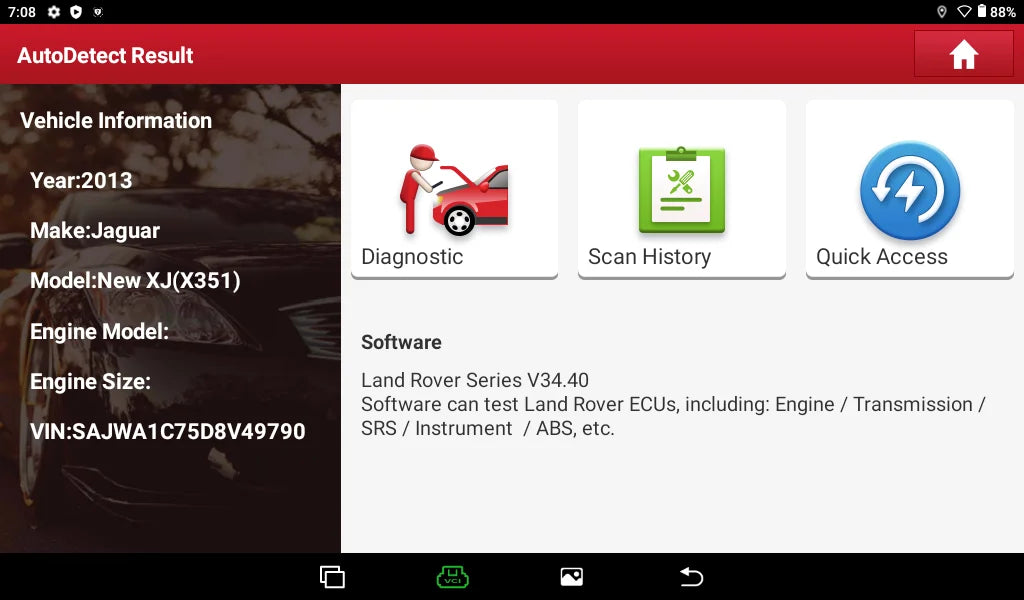This screenshot has height=600, width=1024.
Task: Tap the location pin status icon
Action: pyautogui.click(x=941, y=12)
